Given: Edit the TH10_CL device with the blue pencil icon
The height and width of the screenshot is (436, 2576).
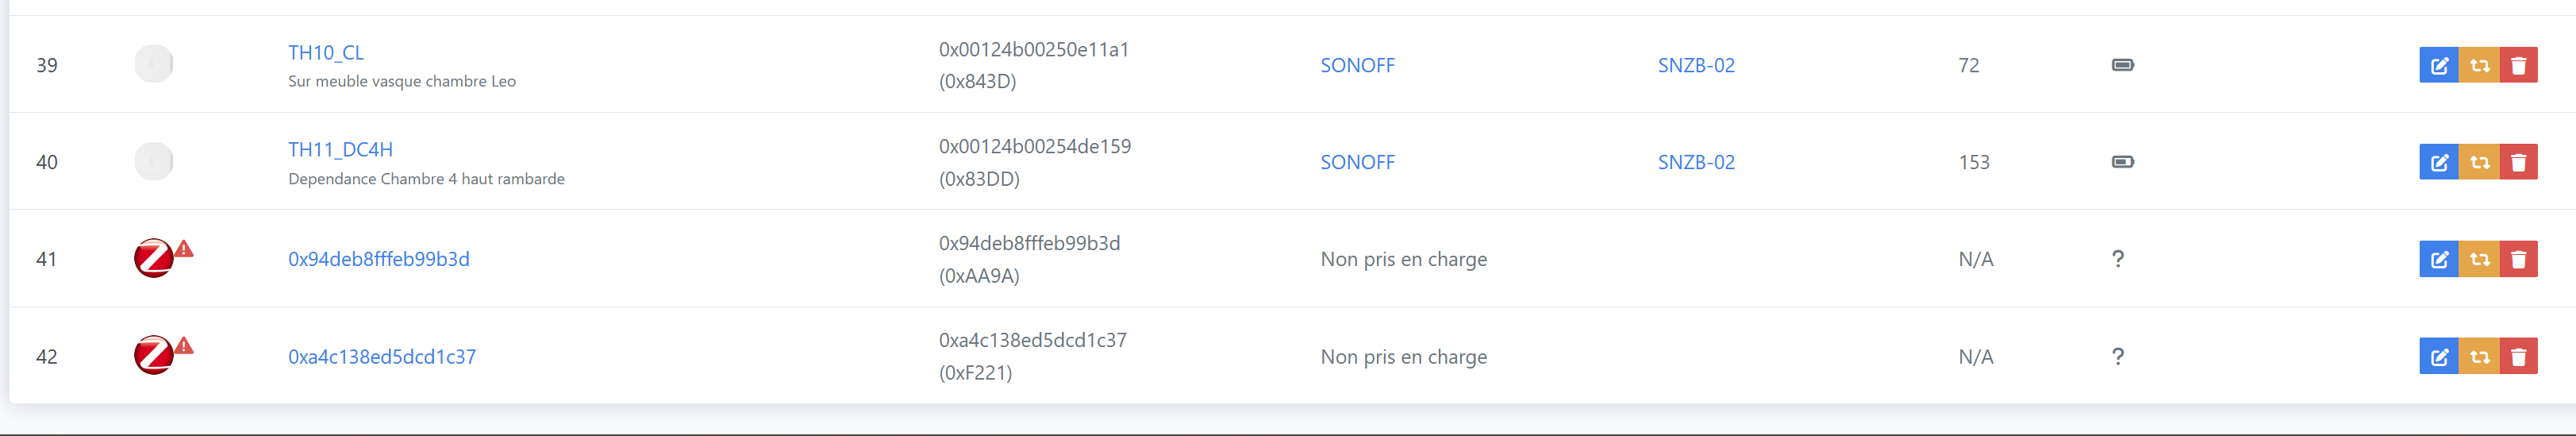Looking at the screenshot, I should 2438,65.
